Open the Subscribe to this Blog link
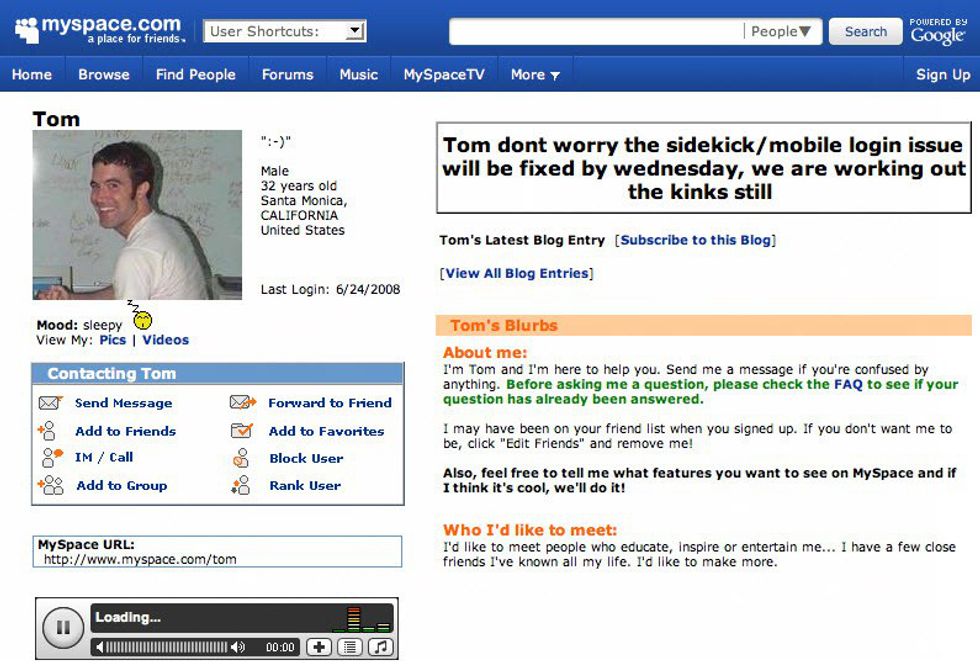The image size is (980, 664). pos(696,240)
